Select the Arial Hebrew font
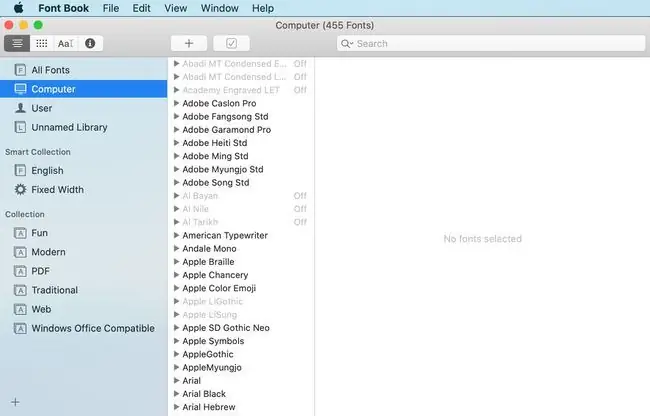The width and height of the screenshot is (650, 416). point(241,407)
